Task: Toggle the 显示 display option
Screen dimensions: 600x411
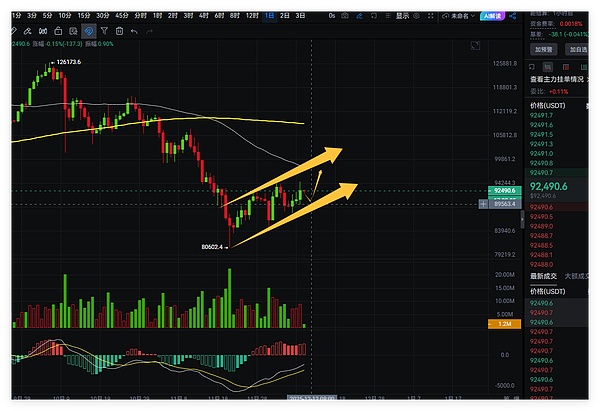Action: coord(405,16)
